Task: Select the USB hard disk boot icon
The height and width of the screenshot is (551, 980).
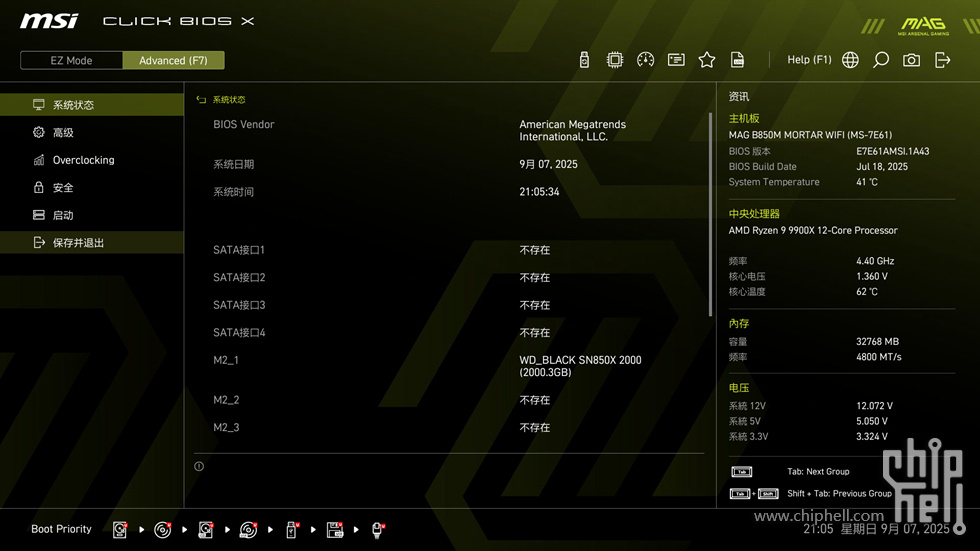Action: coord(206,530)
